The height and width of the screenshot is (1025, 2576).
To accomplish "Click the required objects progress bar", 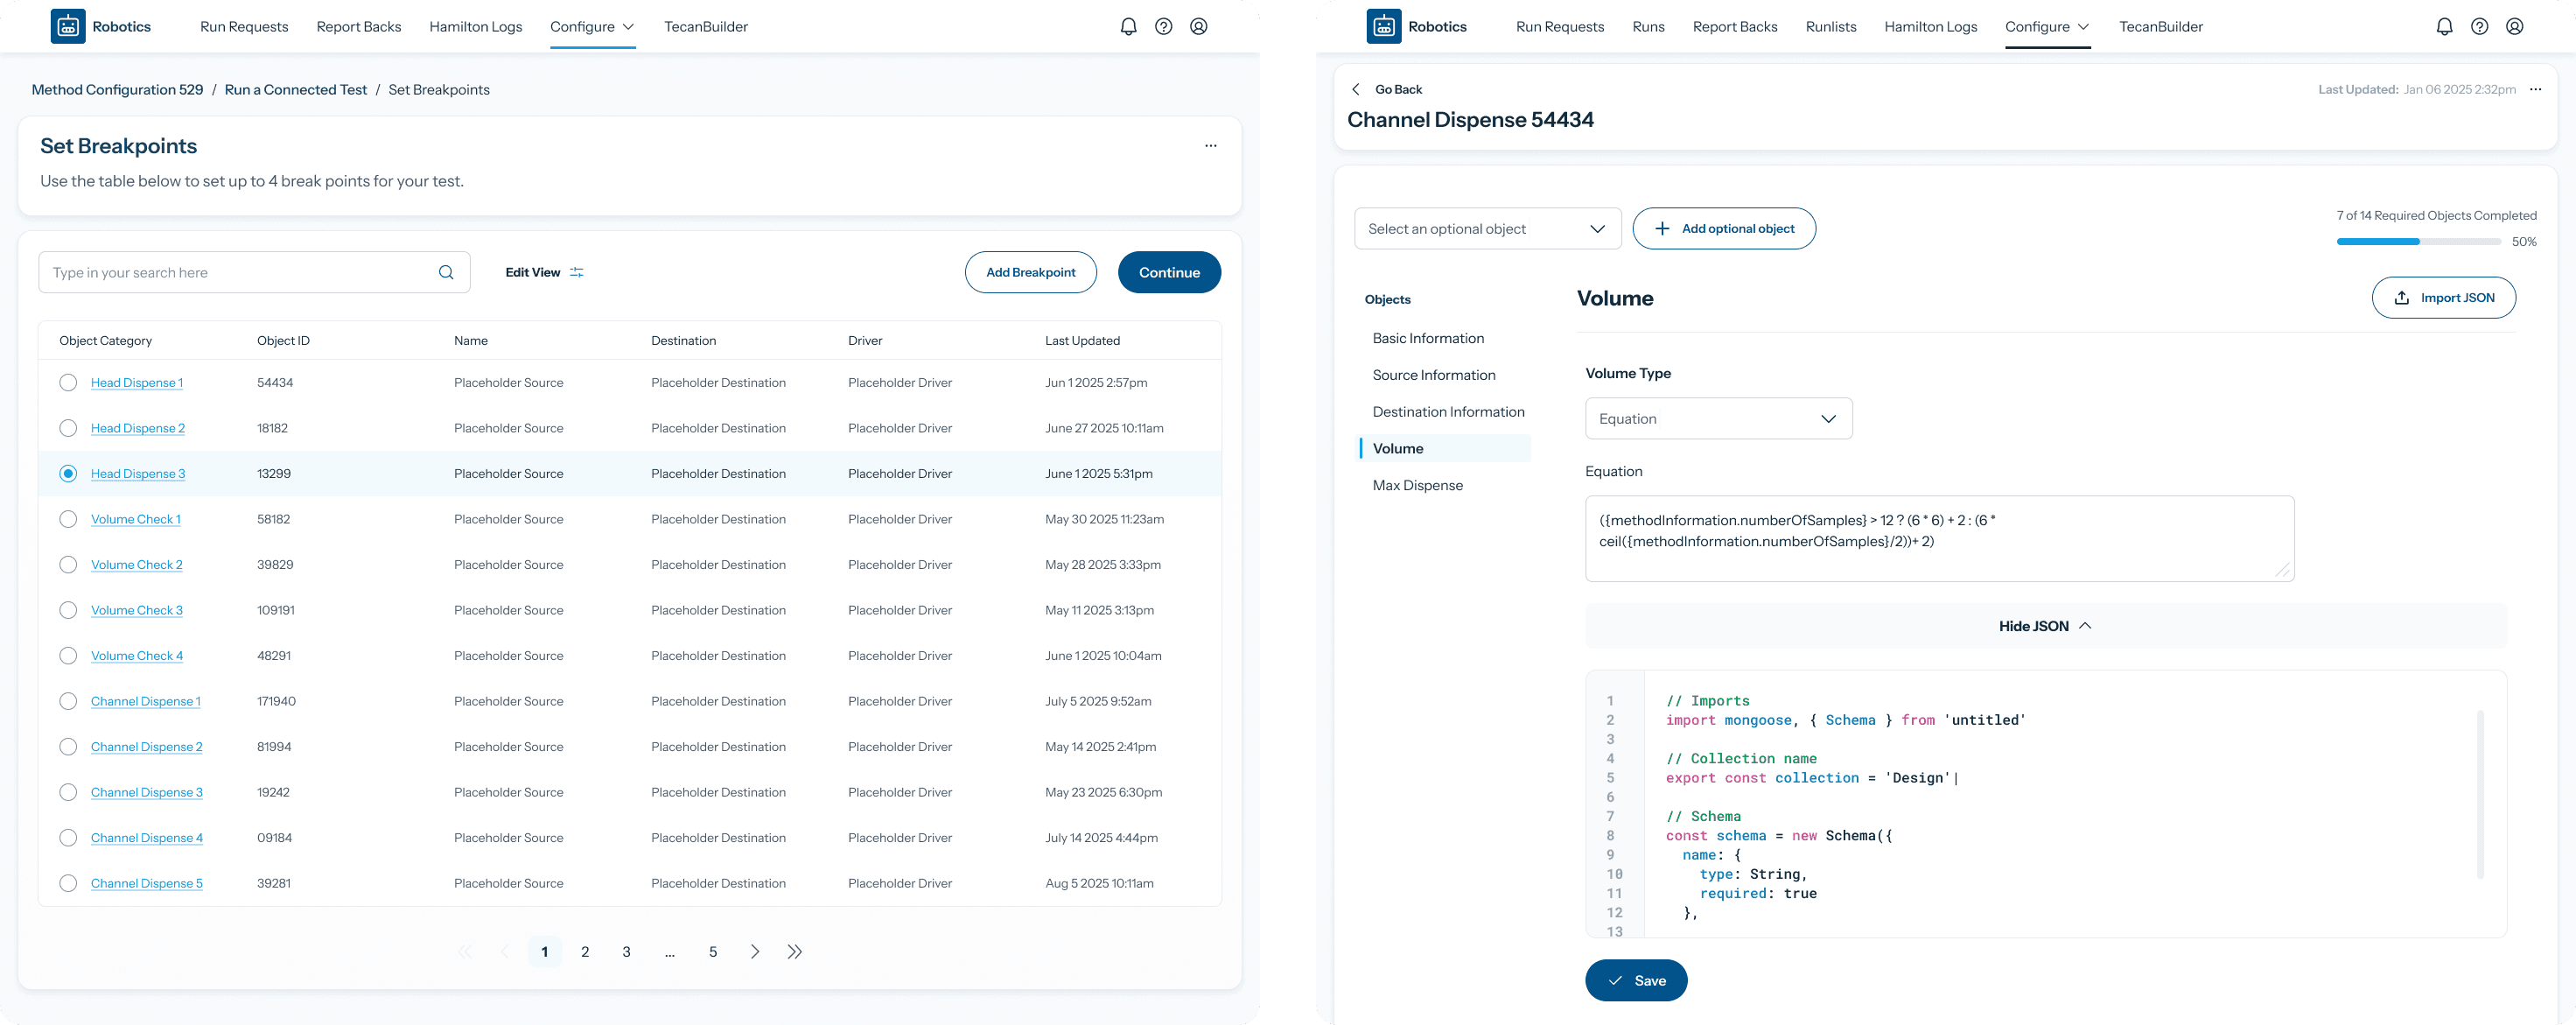I will tap(2418, 242).
